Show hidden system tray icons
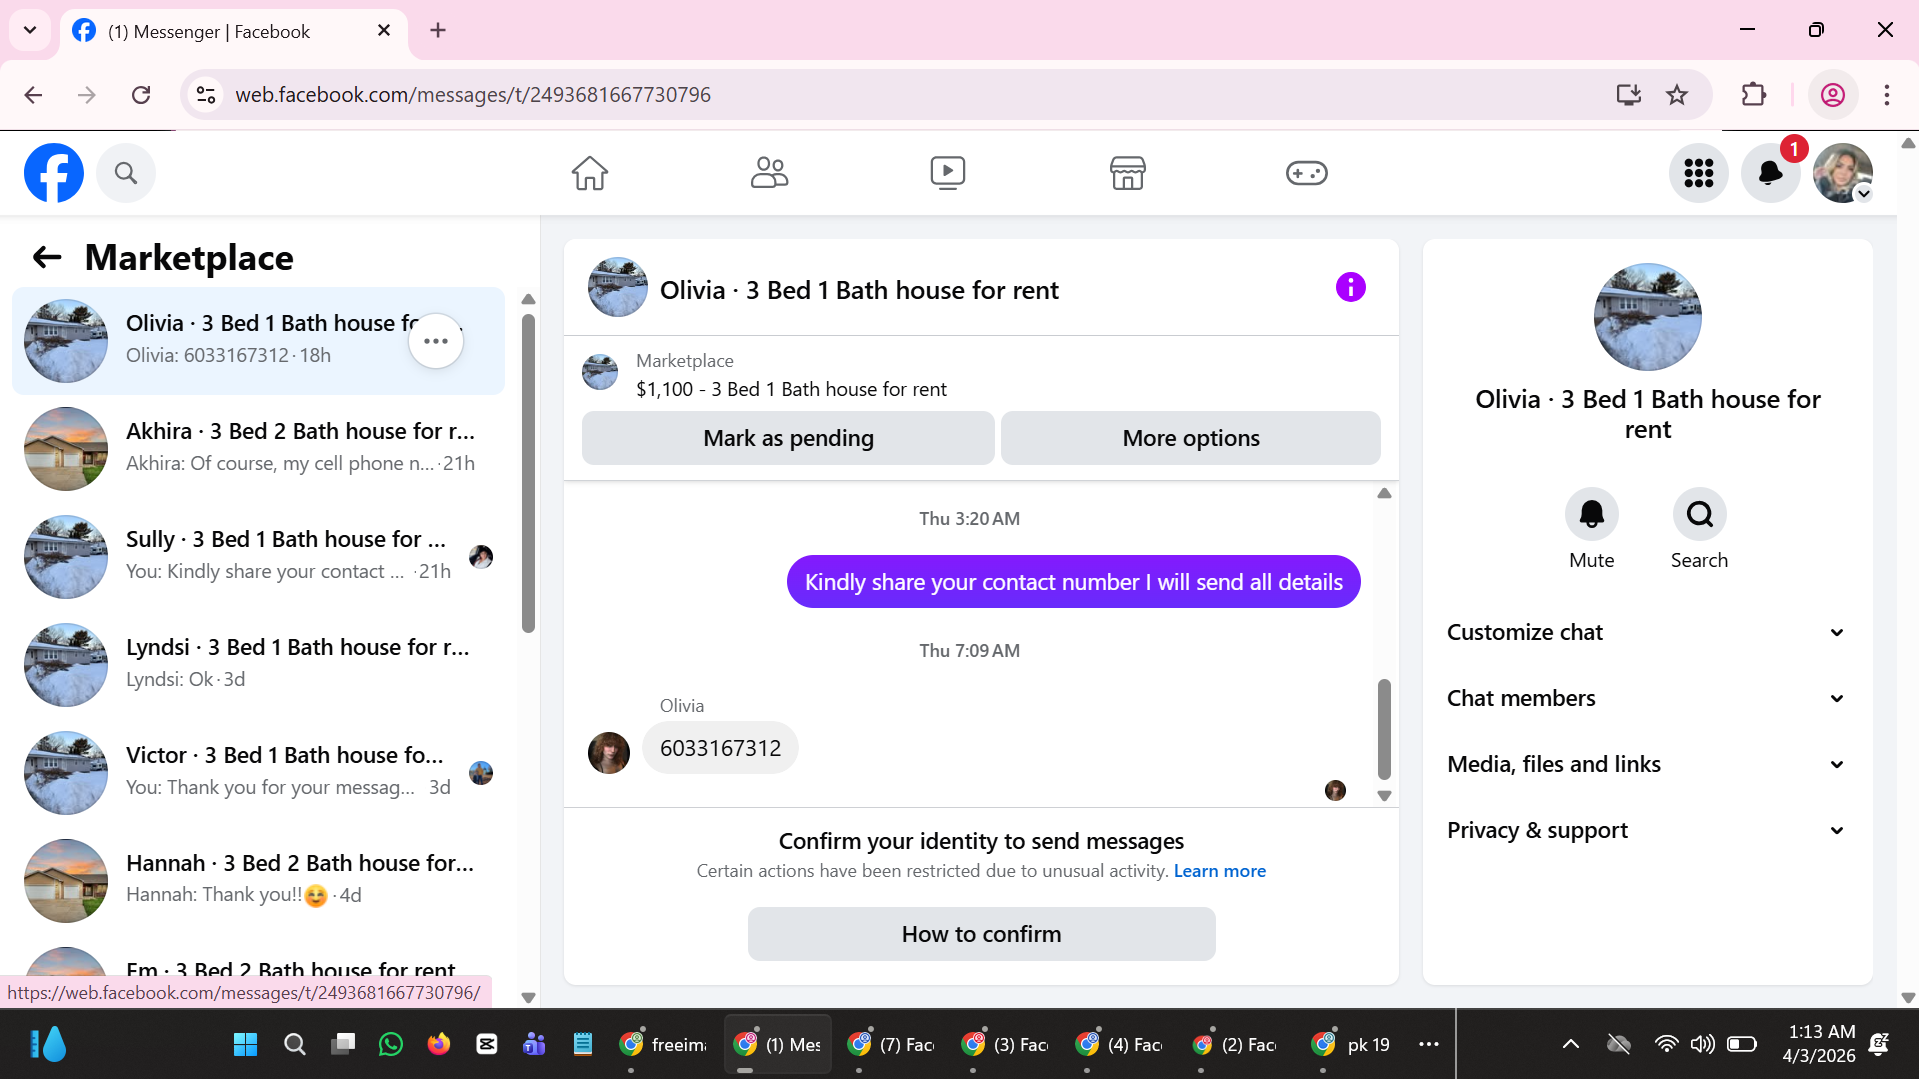Viewport: 1919px width, 1079px height. [1571, 1044]
